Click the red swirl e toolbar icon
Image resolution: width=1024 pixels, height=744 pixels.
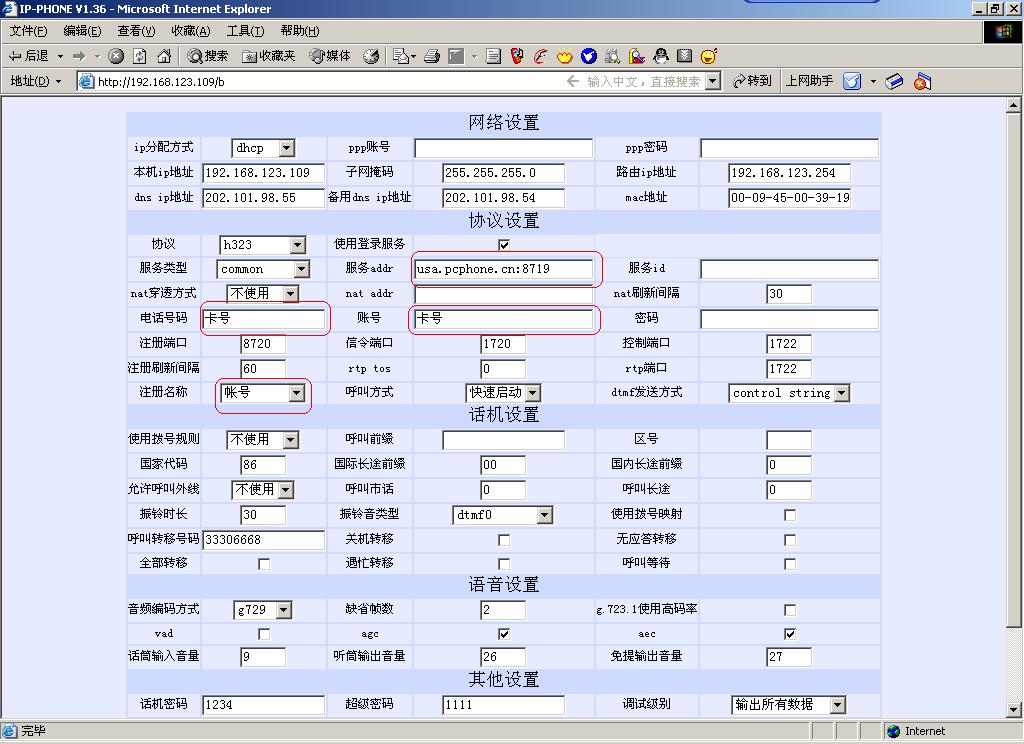tap(540, 56)
